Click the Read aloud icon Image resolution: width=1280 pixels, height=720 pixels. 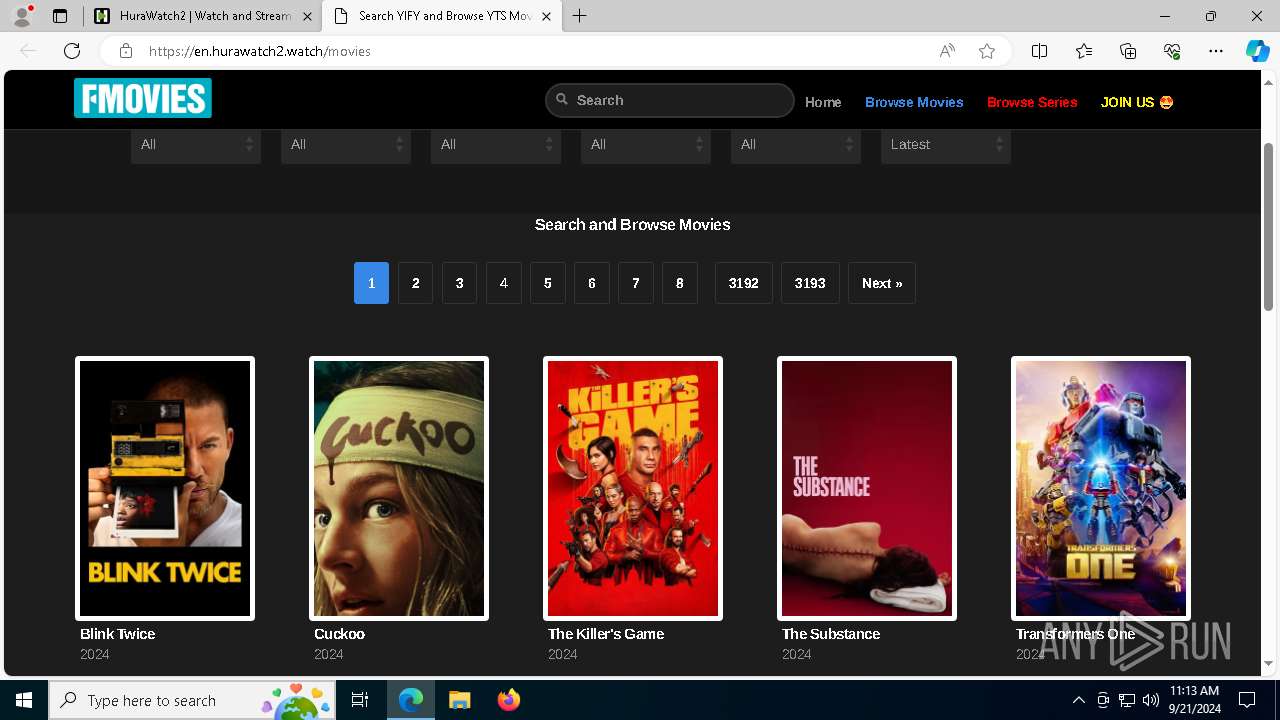pyautogui.click(x=947, y=51)
